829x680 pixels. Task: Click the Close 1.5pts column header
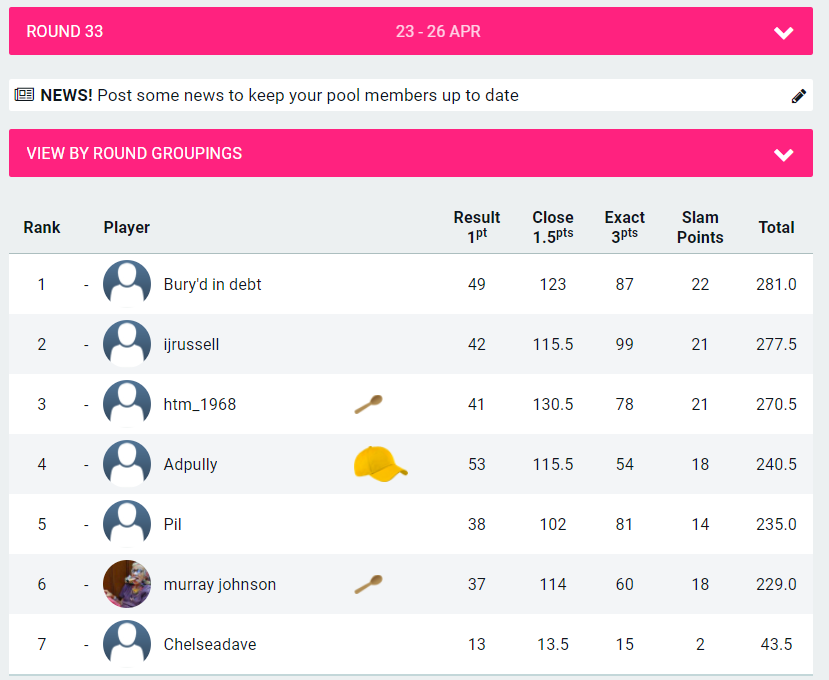click(x=552, y=227)
